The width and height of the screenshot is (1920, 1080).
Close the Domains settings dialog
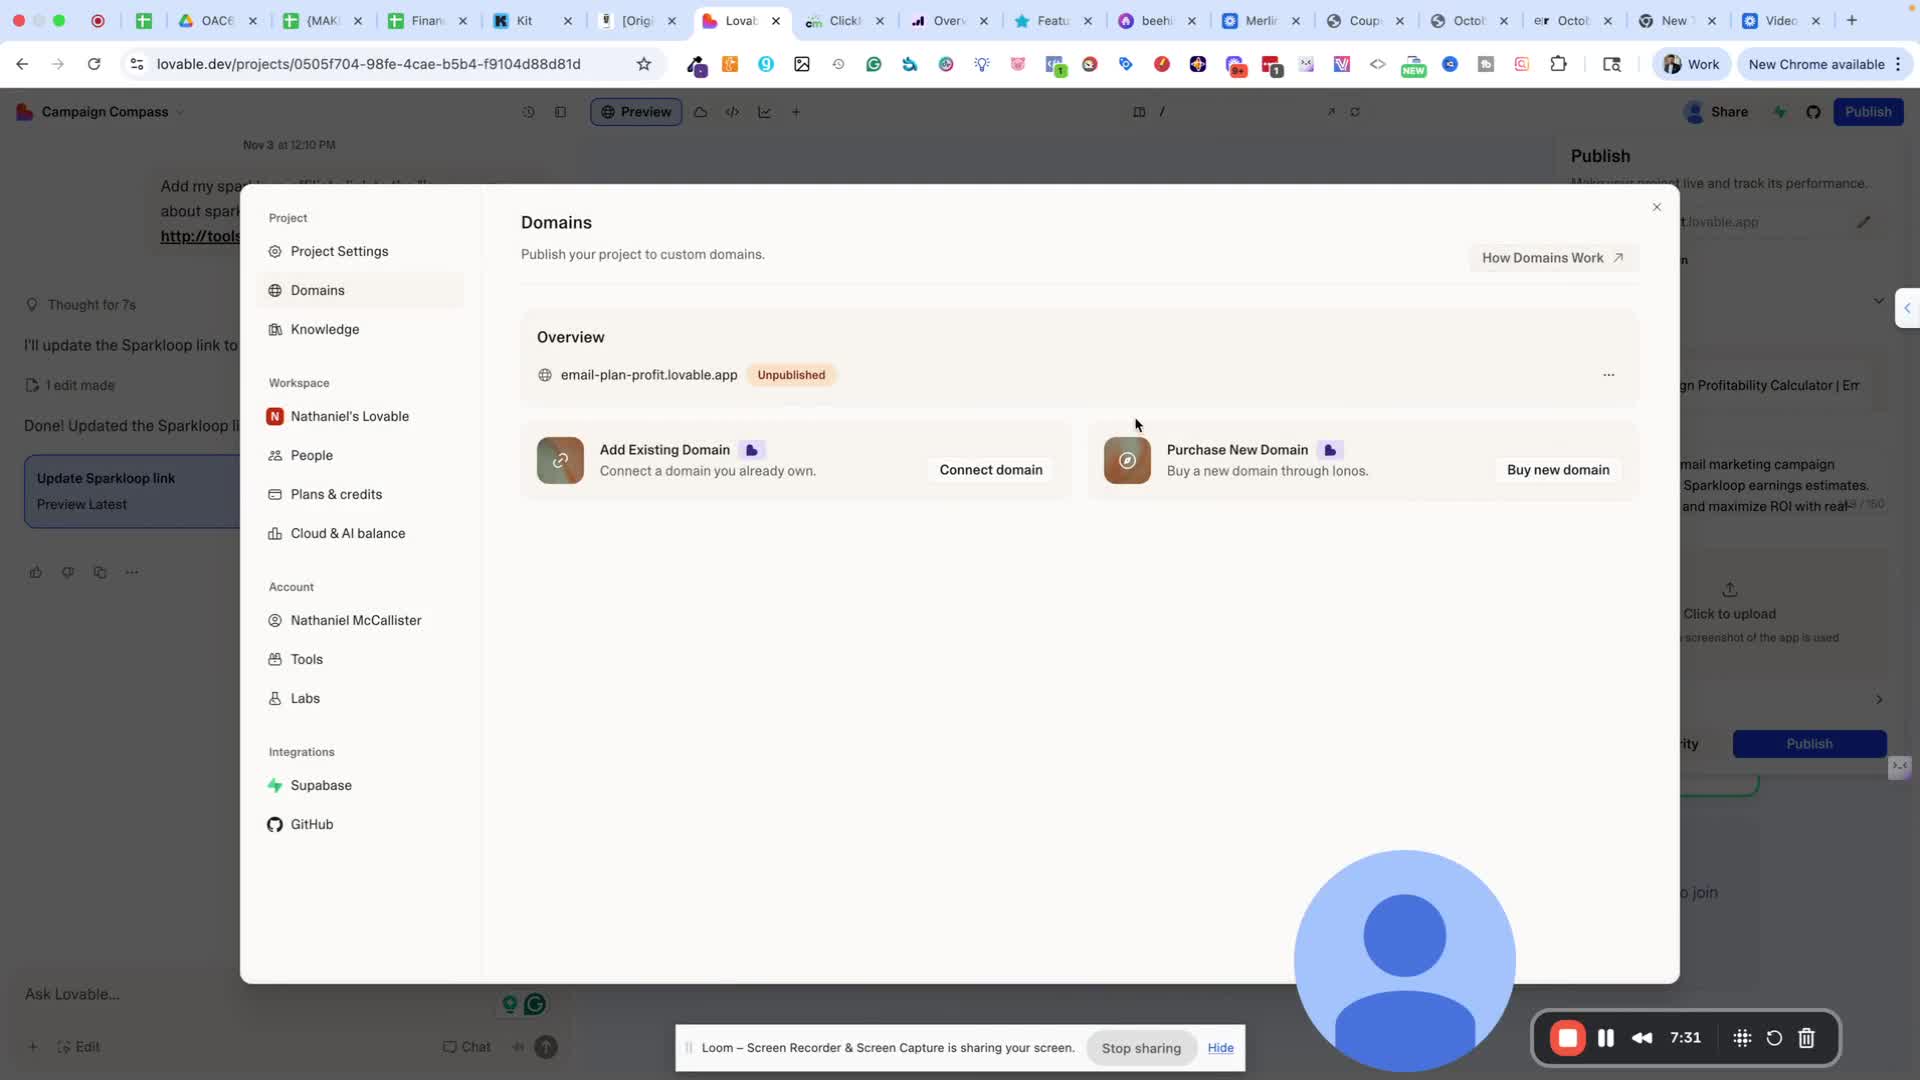point(1656,207)
